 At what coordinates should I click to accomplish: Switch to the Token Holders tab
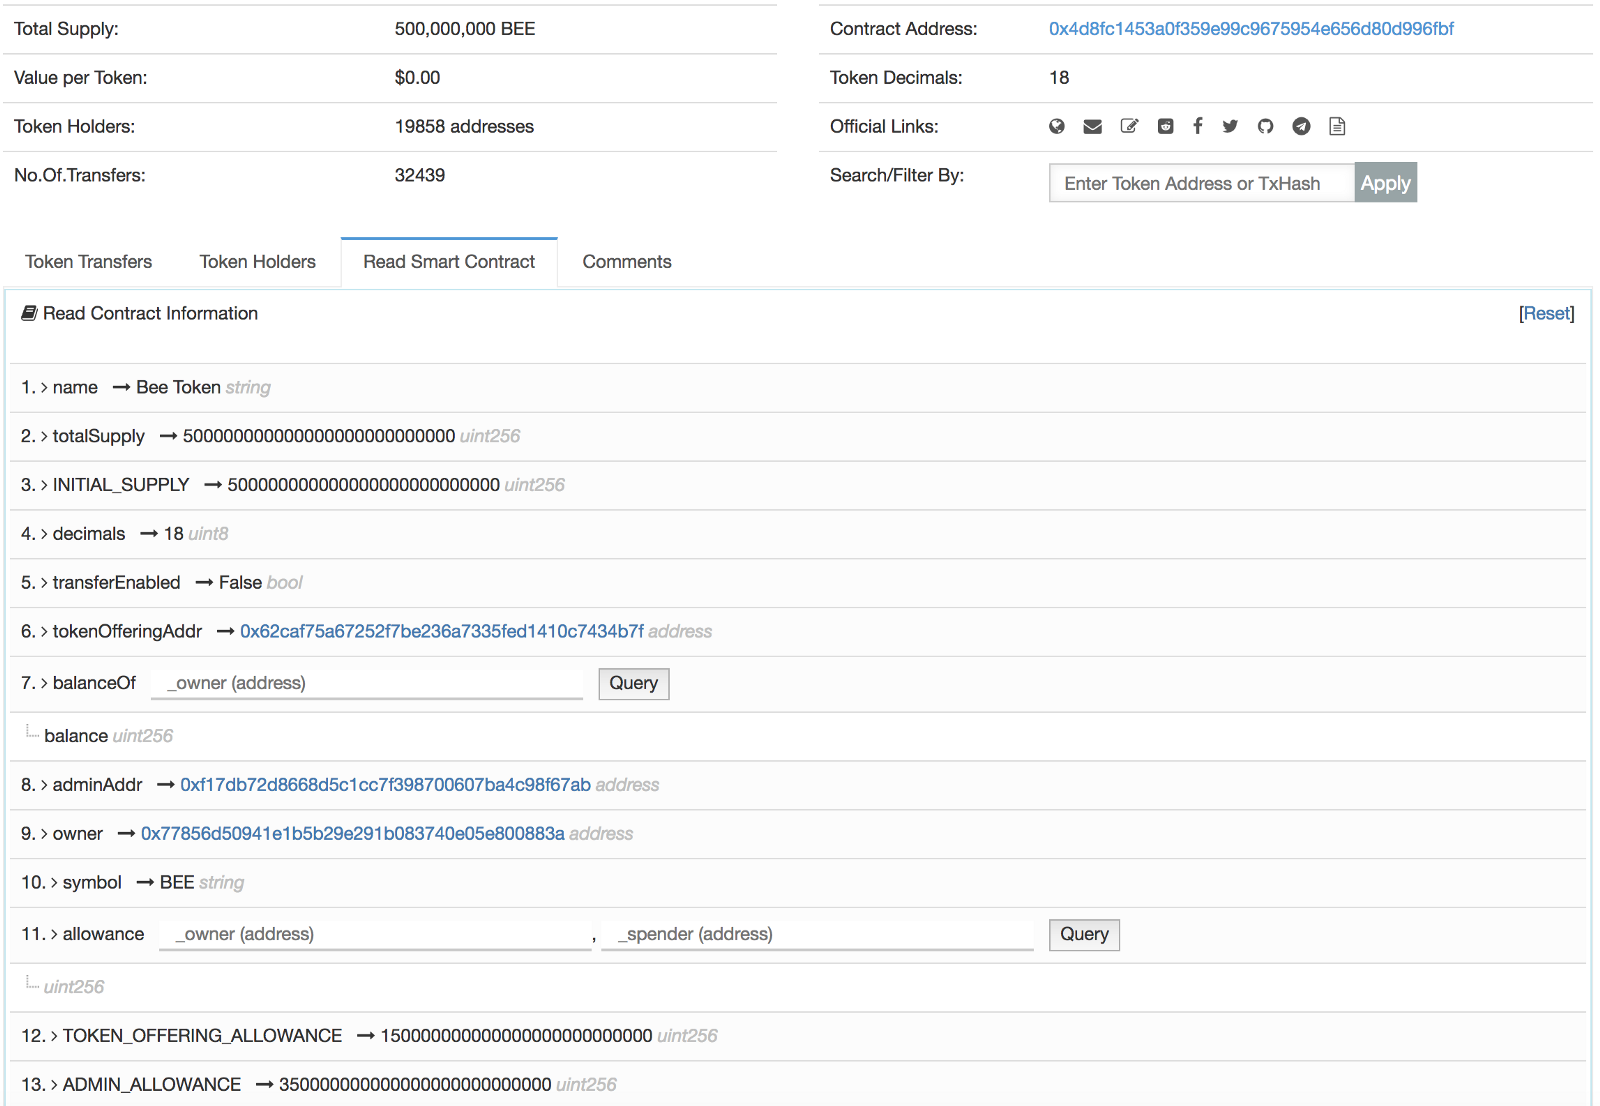(258, 262)
